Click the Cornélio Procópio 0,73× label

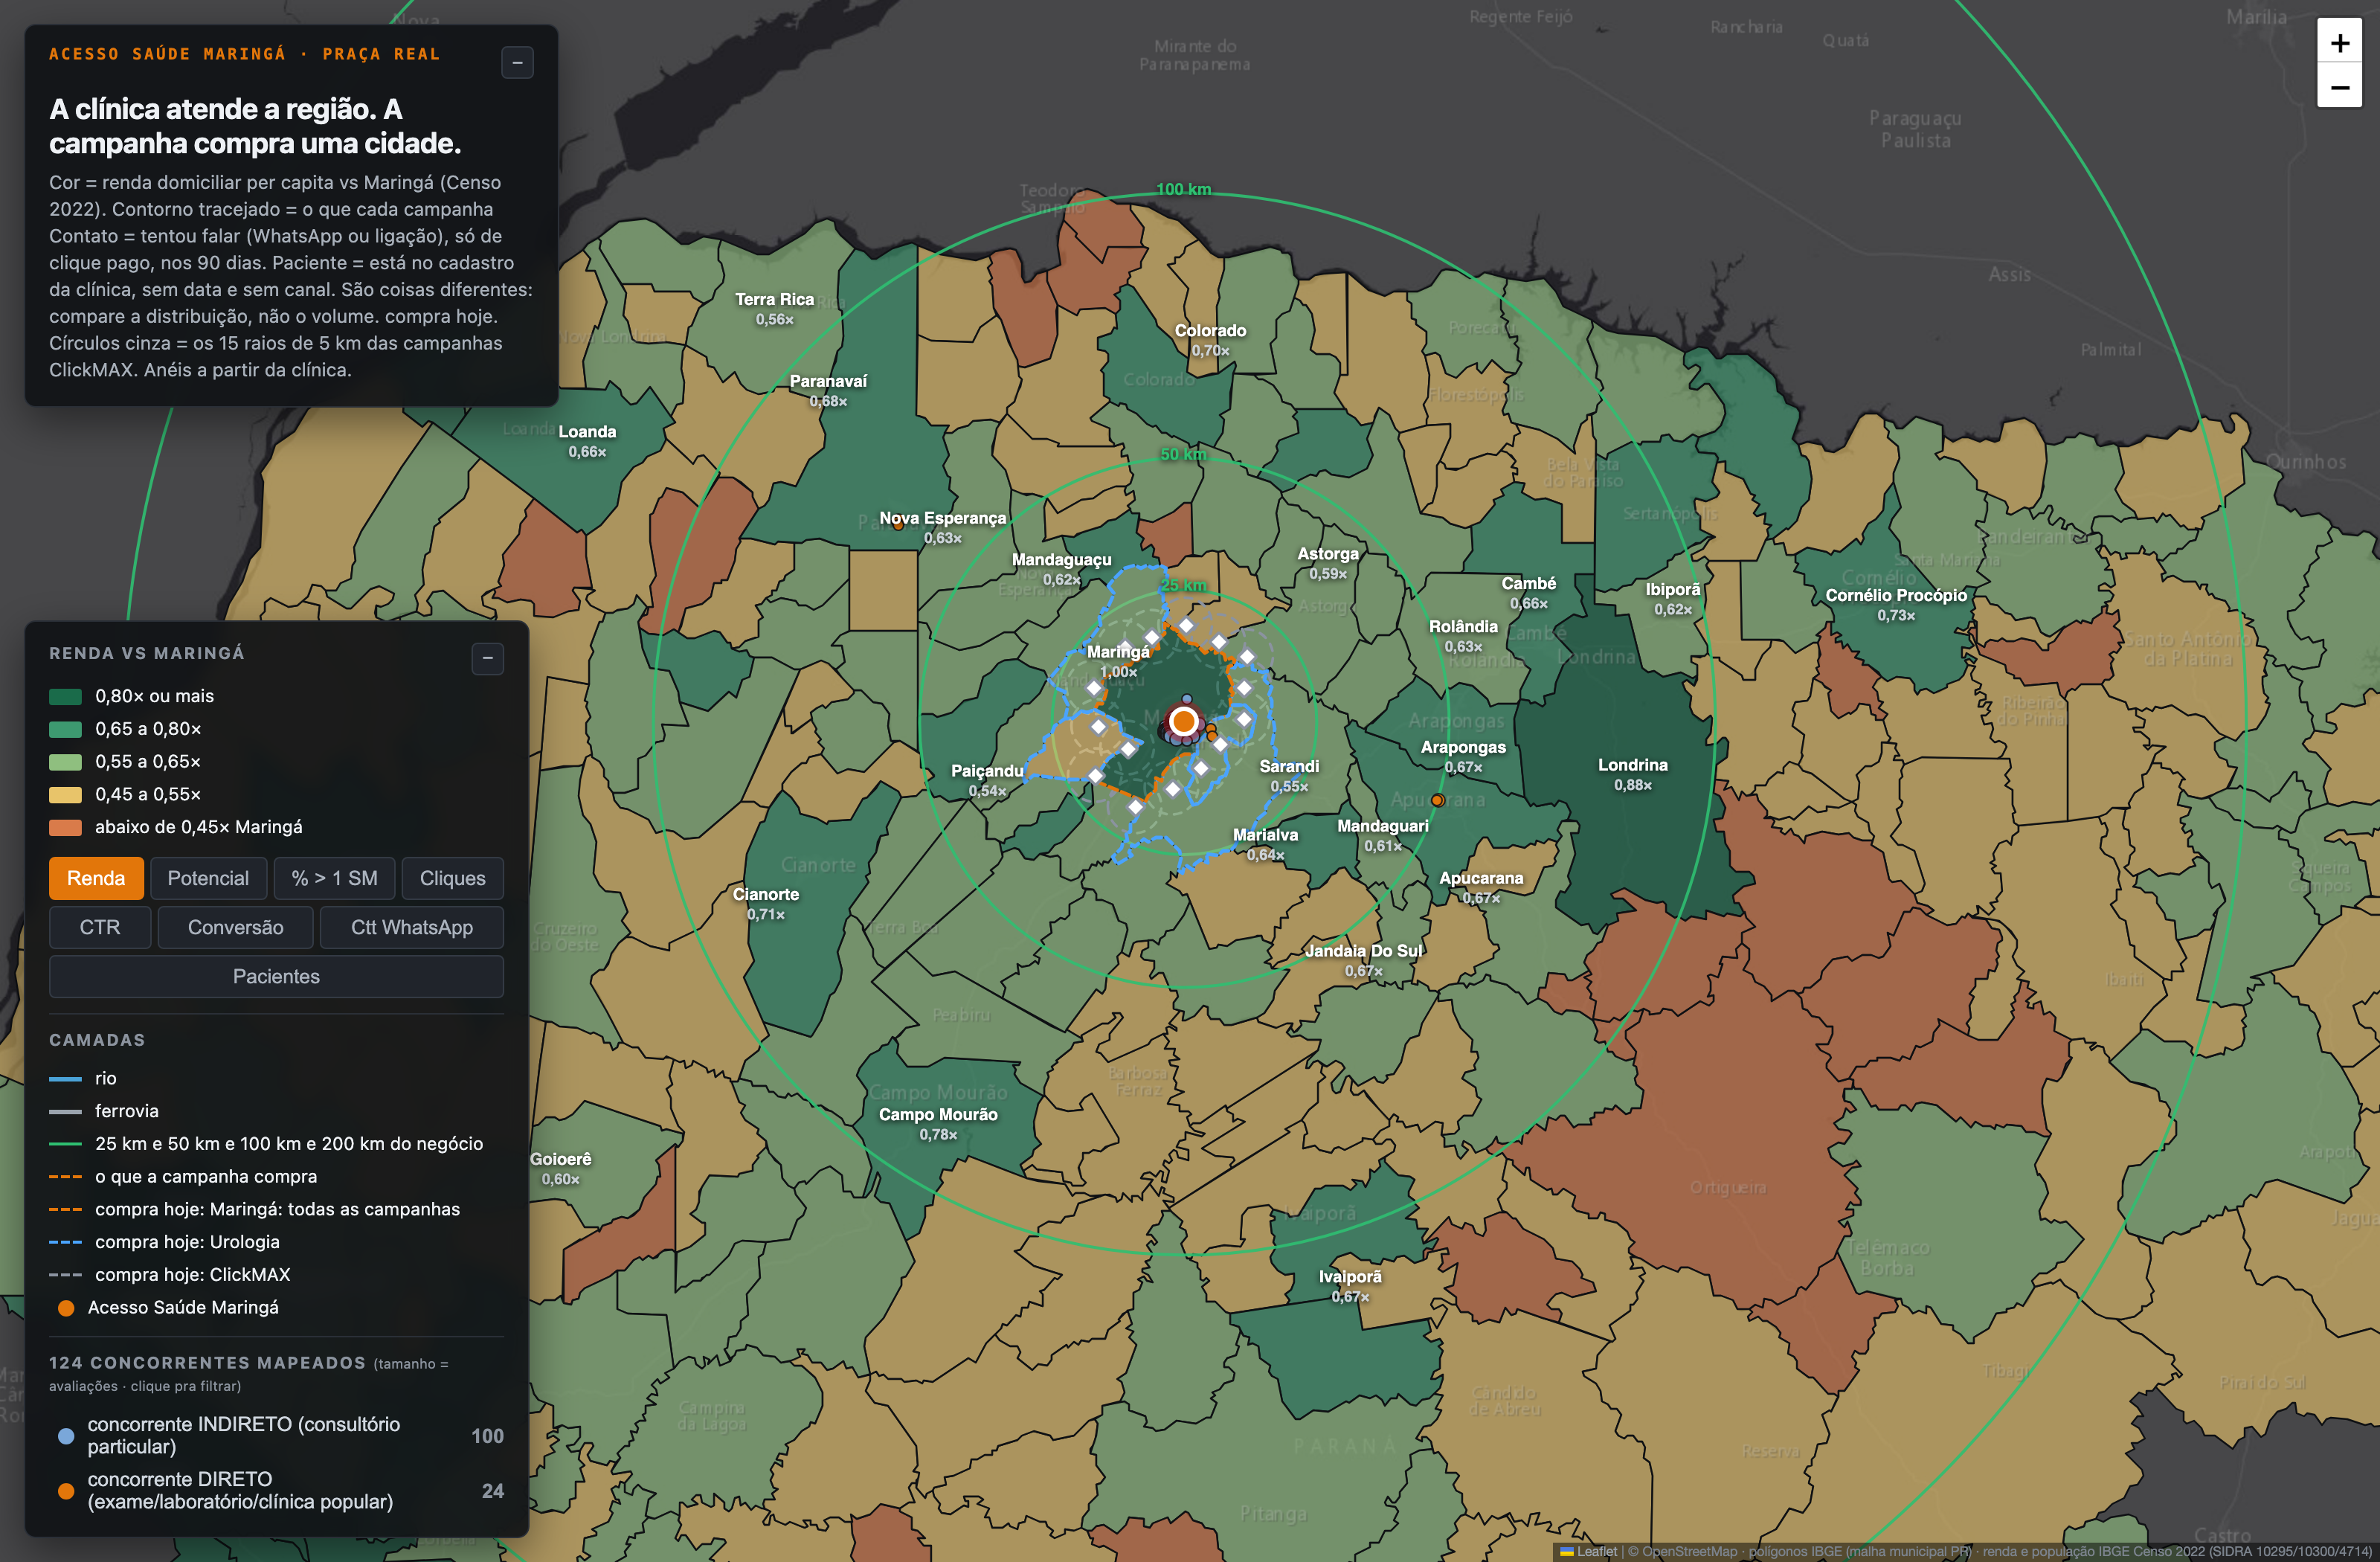pyautogui.click(x=1896, y=605)
